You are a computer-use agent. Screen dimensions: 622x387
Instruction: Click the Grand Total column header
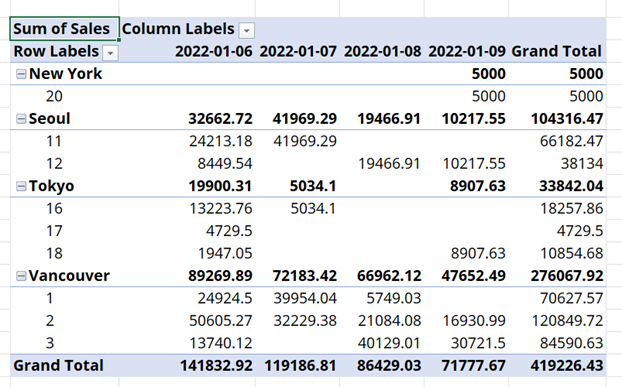[557, 51]
